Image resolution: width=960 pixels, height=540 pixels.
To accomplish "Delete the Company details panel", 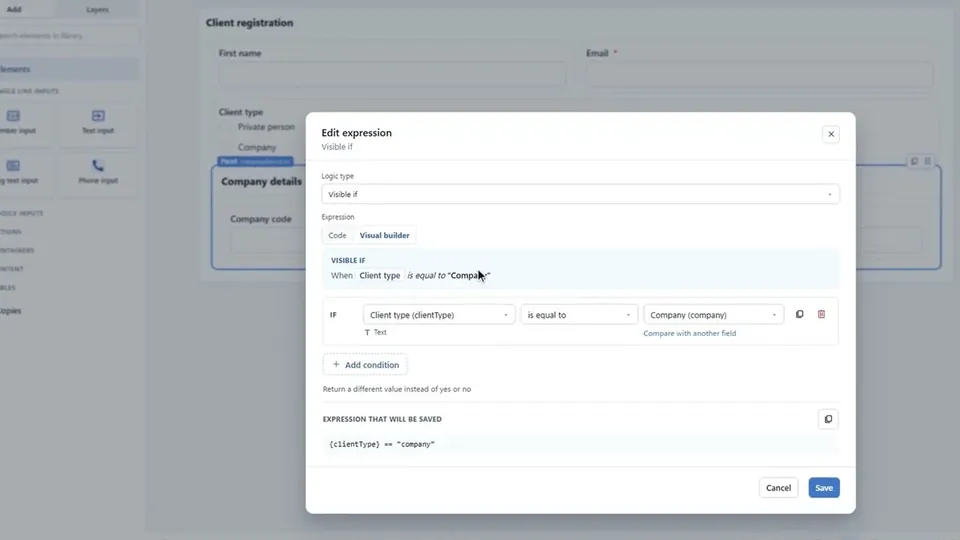I will tap(928, 161).
